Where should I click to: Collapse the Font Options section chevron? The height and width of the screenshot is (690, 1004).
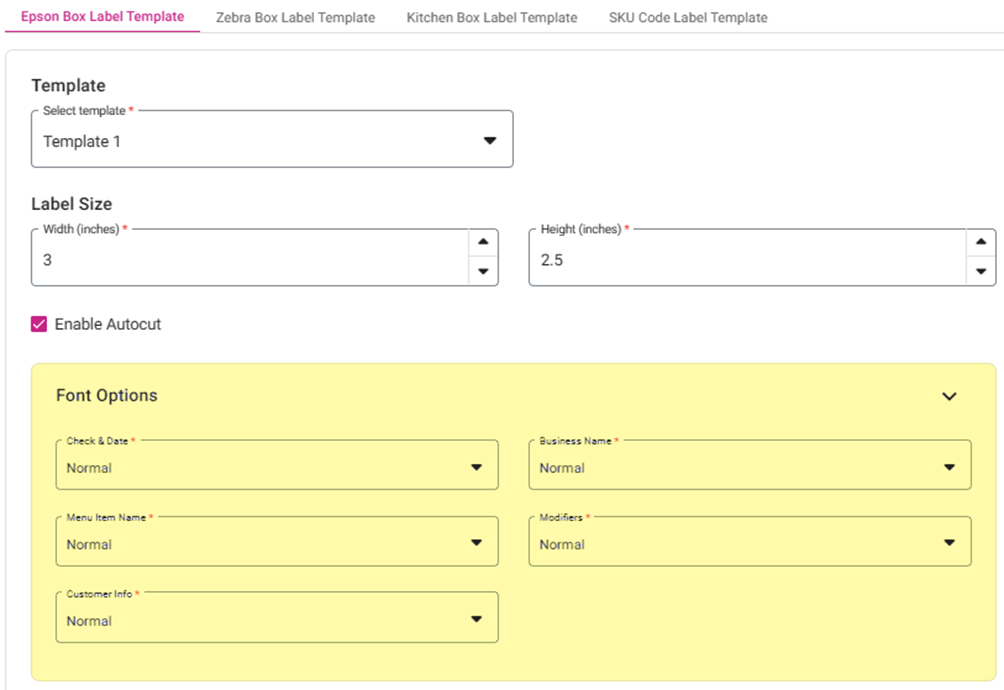(949, 396)
